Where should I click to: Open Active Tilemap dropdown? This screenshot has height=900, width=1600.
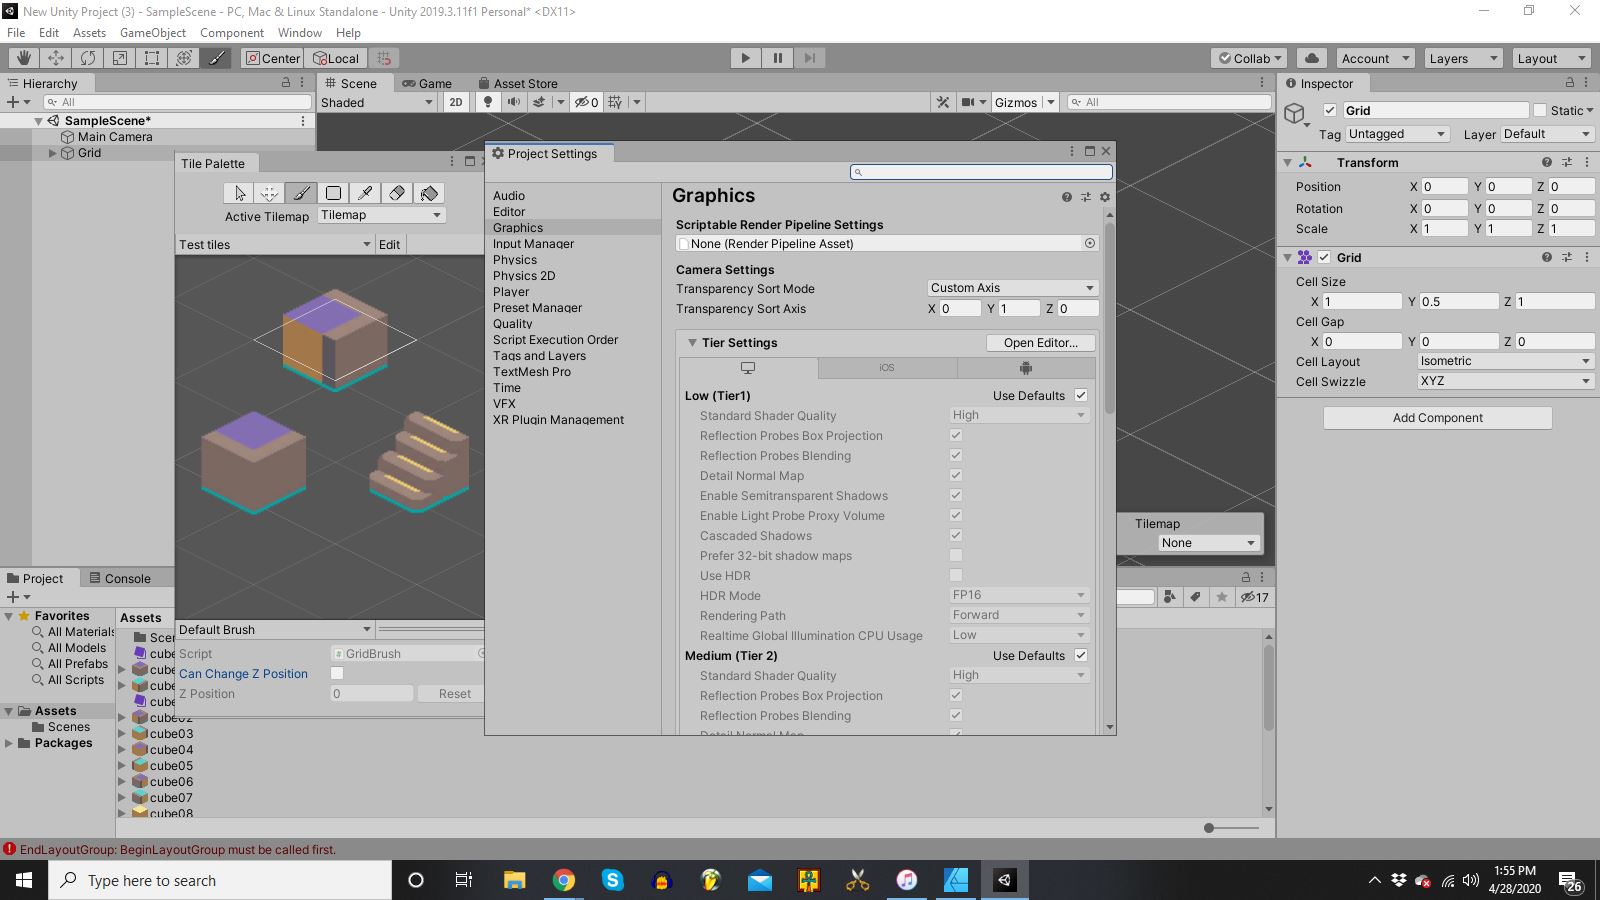[381, 215]
